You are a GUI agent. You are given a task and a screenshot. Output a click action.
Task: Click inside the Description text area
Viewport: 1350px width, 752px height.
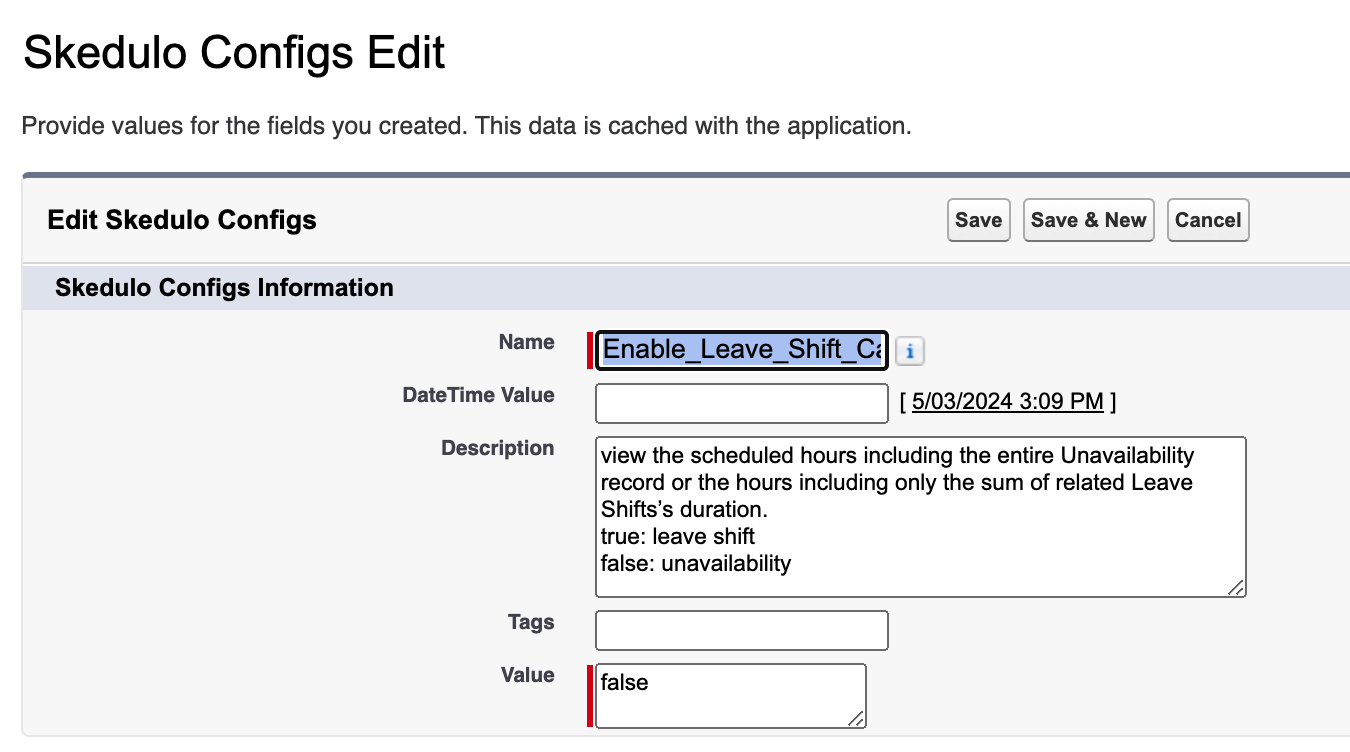pyautogui.click(x=921, y=517)
